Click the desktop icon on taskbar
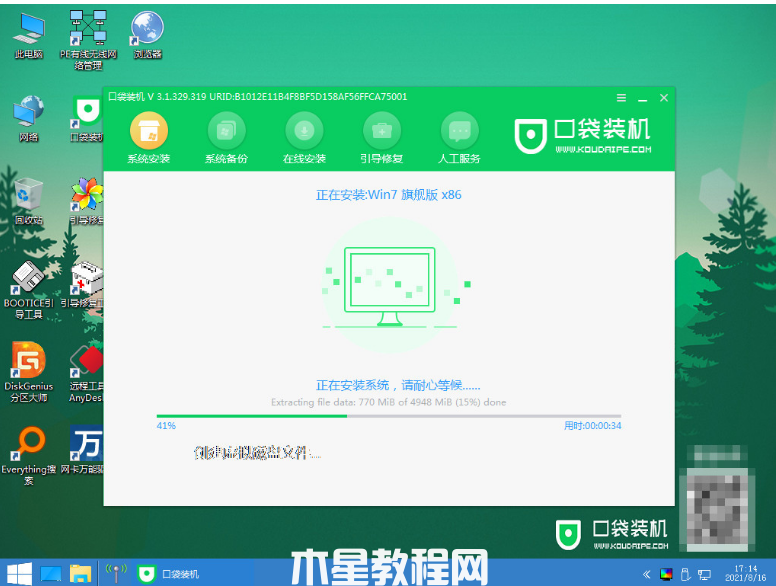 coord(50,574)
